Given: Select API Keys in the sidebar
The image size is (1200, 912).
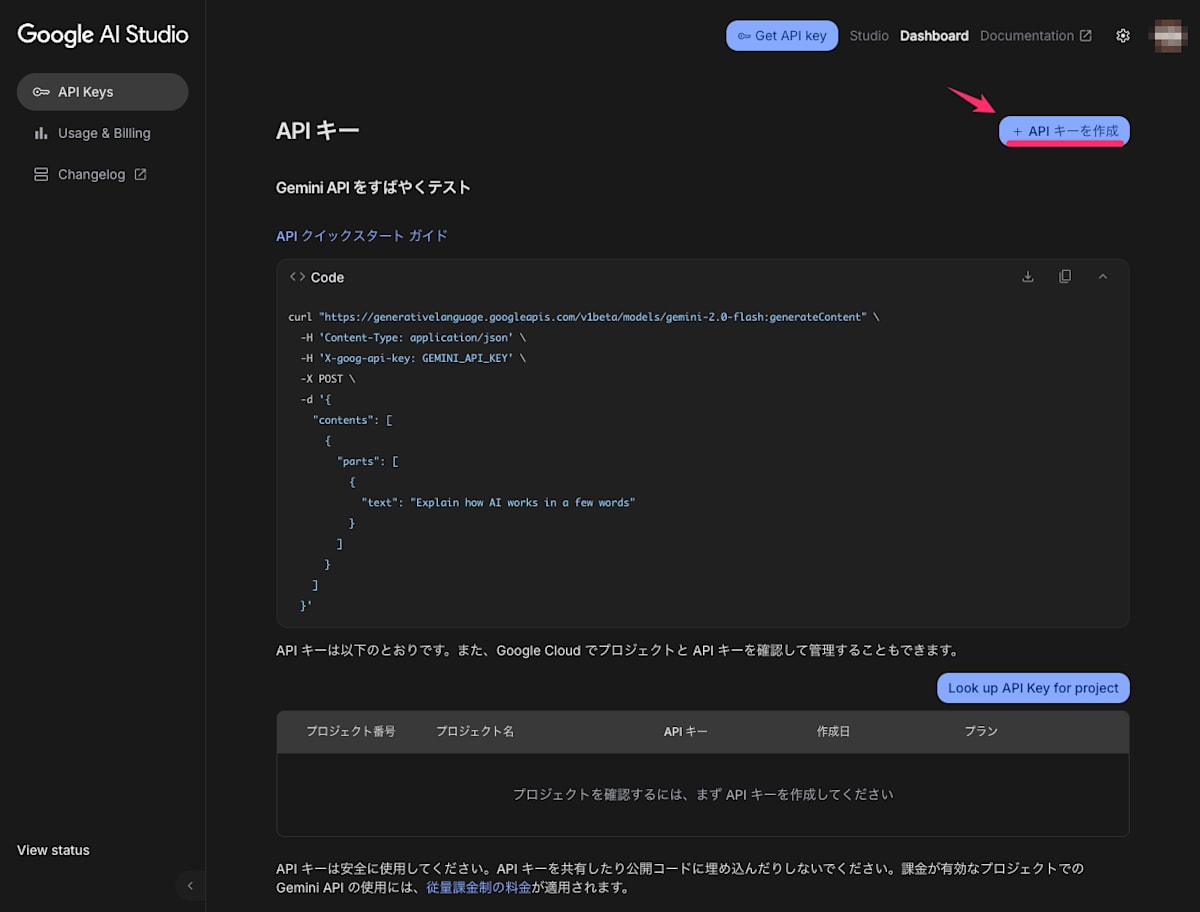Looking at the screenshot, I should [103, 92].
